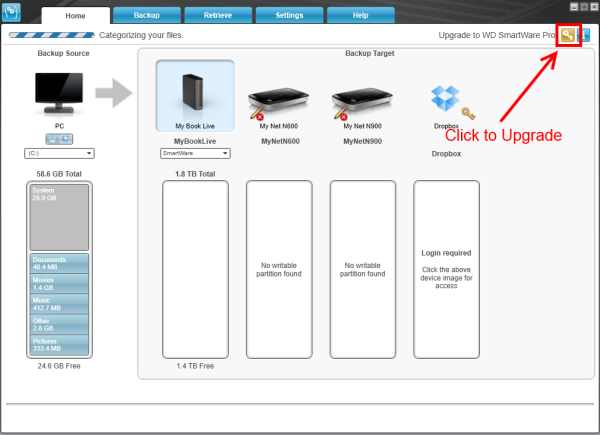Click the categorizing files progress bar
Viewport: 600px width, 435px height.
click(x=52, y=35)
